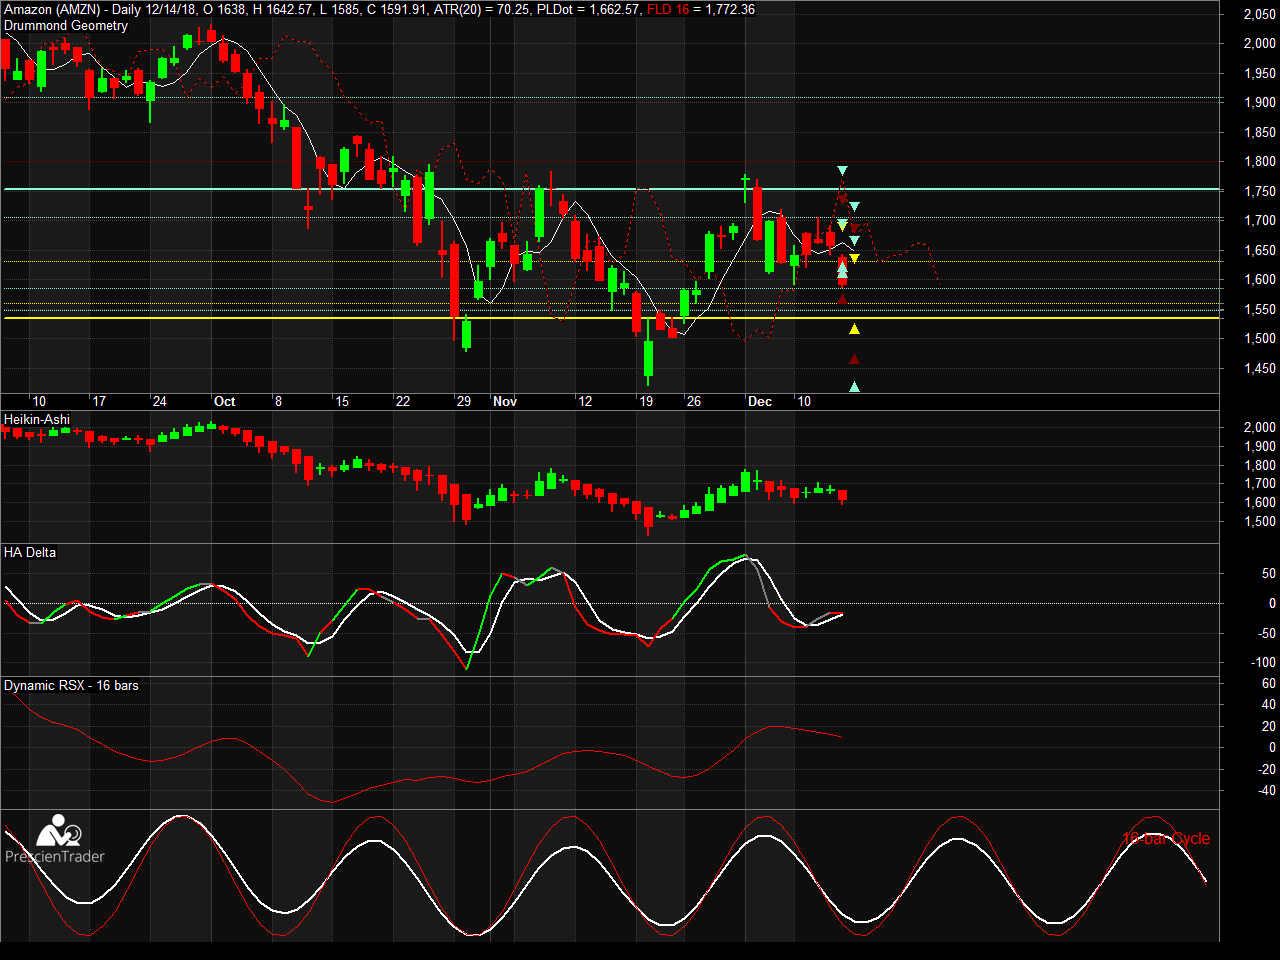Click the 'Oct' date axis label

coord(225,401)
